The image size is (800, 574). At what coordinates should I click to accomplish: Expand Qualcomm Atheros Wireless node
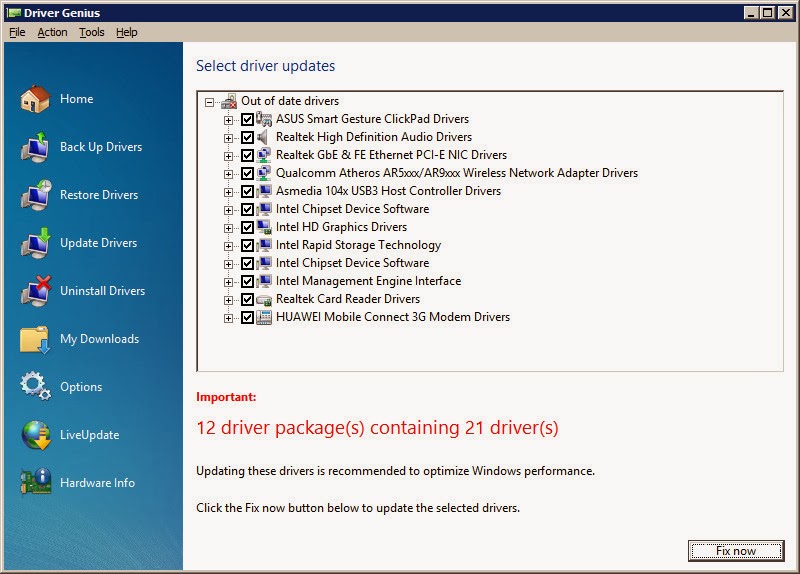tap(228, 174)
